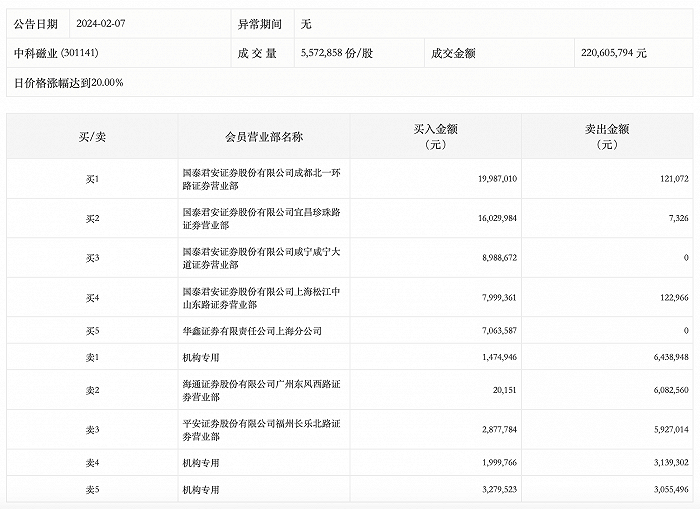
Task: Select buy amount 20,151
Action: pos(504,390)
